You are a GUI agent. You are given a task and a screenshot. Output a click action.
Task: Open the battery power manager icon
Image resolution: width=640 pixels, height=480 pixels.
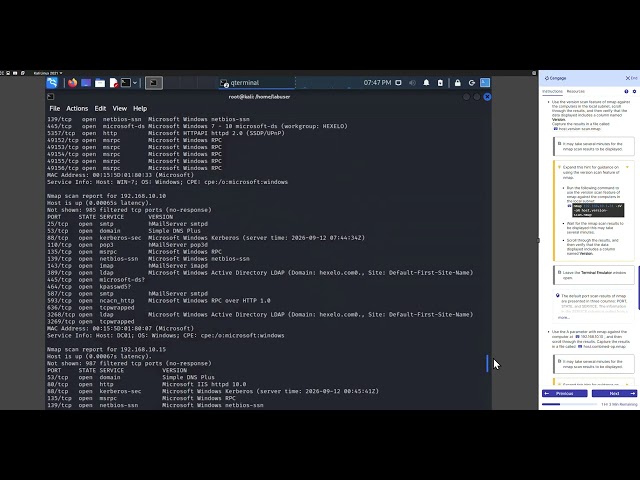(440, 83)
